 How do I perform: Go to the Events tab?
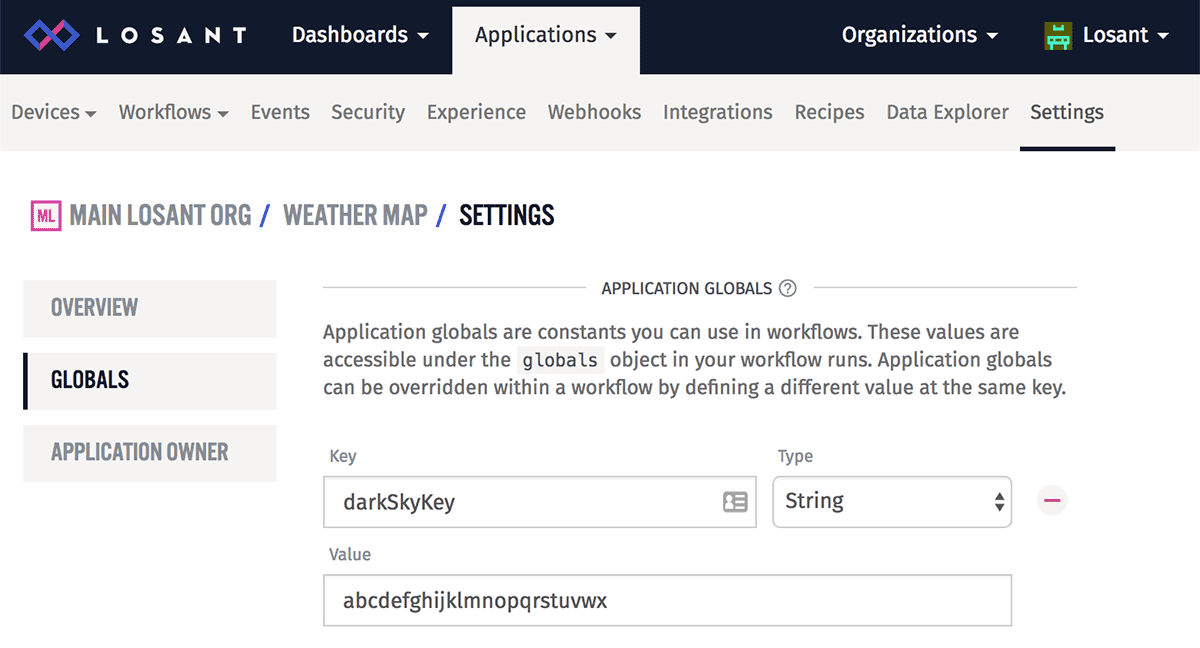tap(280, 112)
